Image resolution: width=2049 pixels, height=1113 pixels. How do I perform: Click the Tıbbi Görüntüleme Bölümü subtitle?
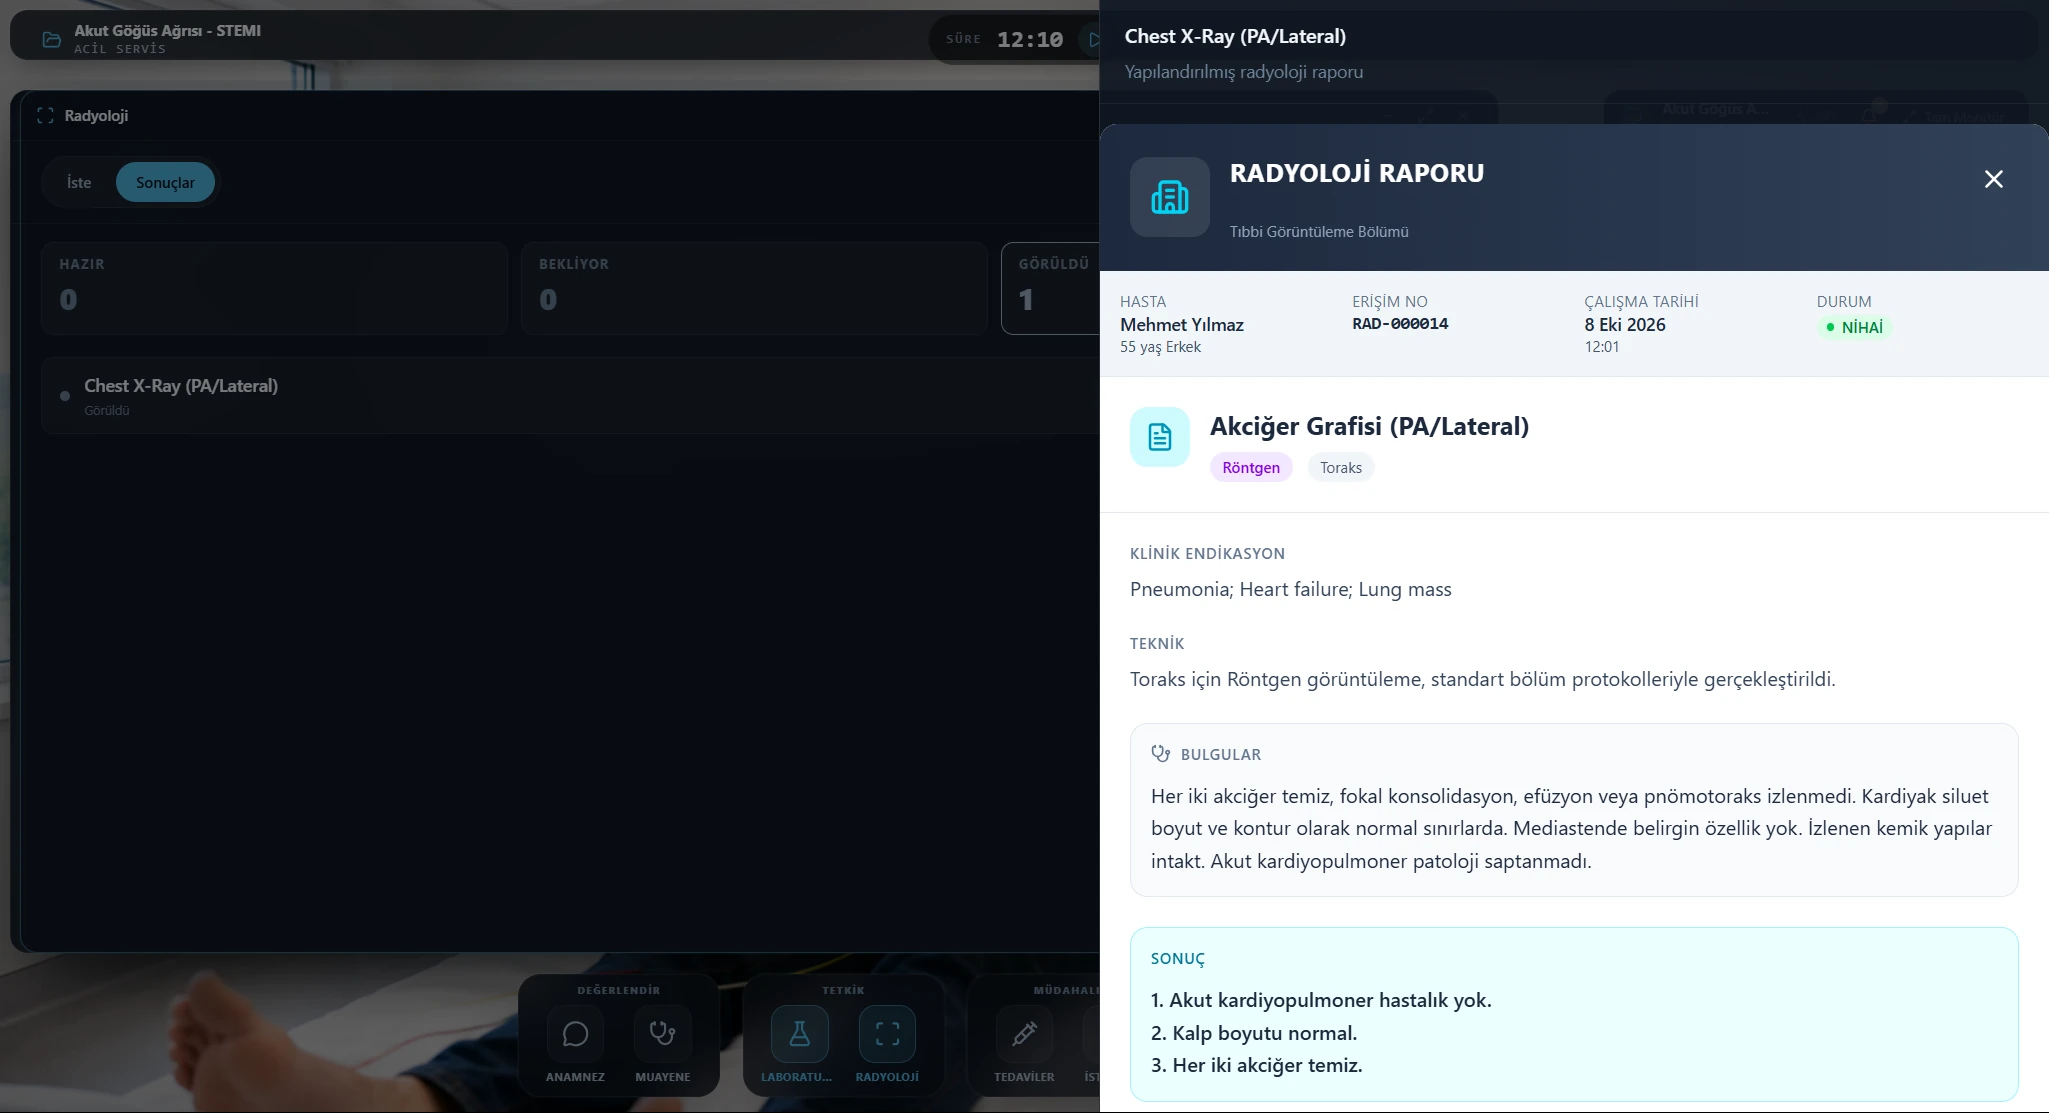pyautogui.click(x=1319, y=232)
